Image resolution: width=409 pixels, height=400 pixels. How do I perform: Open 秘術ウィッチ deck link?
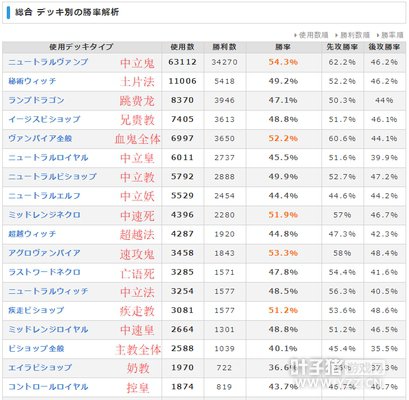32,81
